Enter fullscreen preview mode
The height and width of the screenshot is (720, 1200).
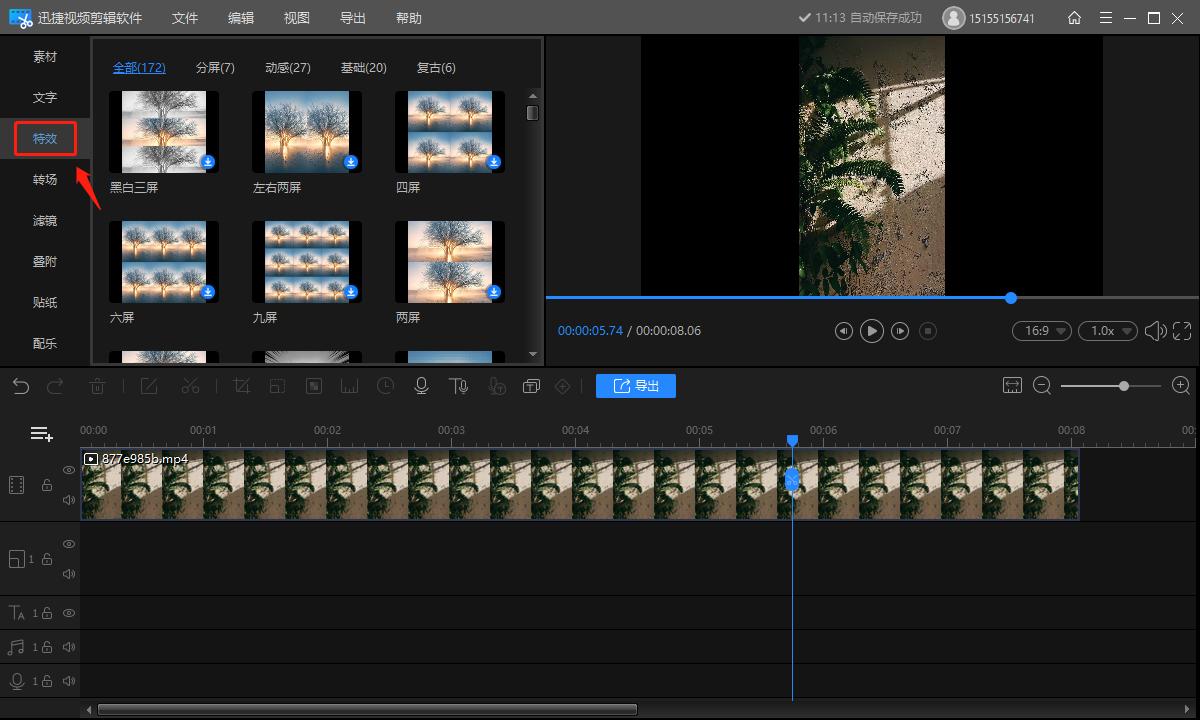tap(1182, 331)
